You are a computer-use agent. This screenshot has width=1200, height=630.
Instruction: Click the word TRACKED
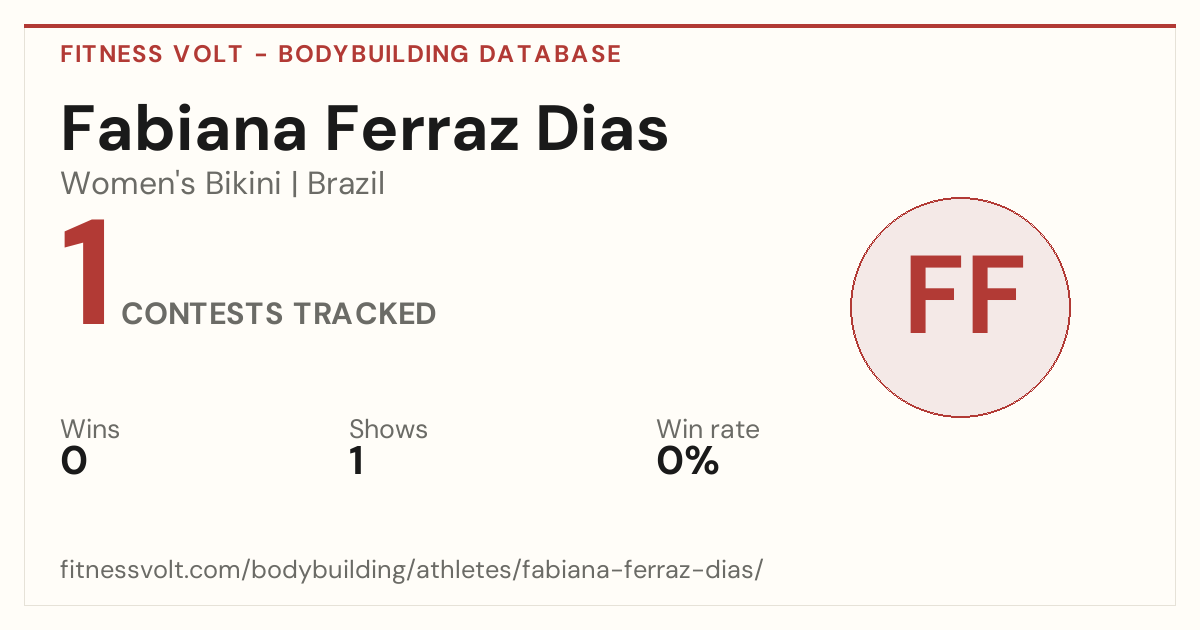tap(364, 314)
